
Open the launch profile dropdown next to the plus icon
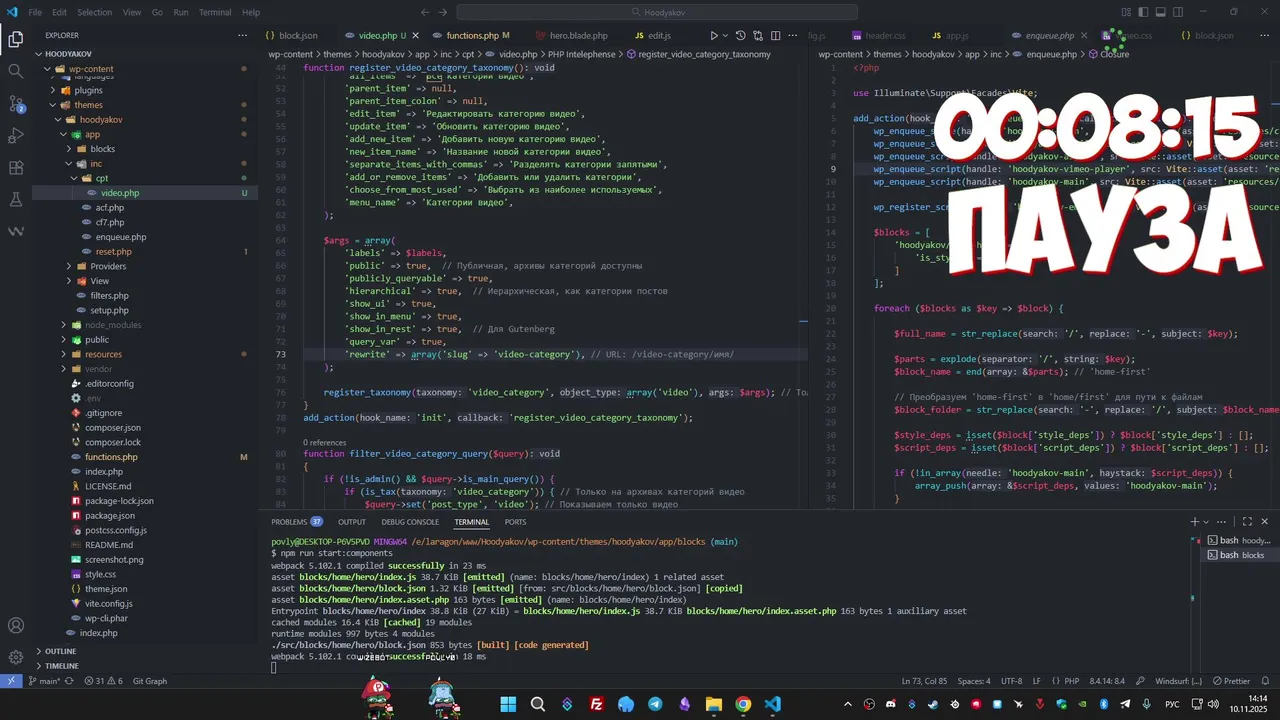pyautogui.click(x=1208, y=522)
